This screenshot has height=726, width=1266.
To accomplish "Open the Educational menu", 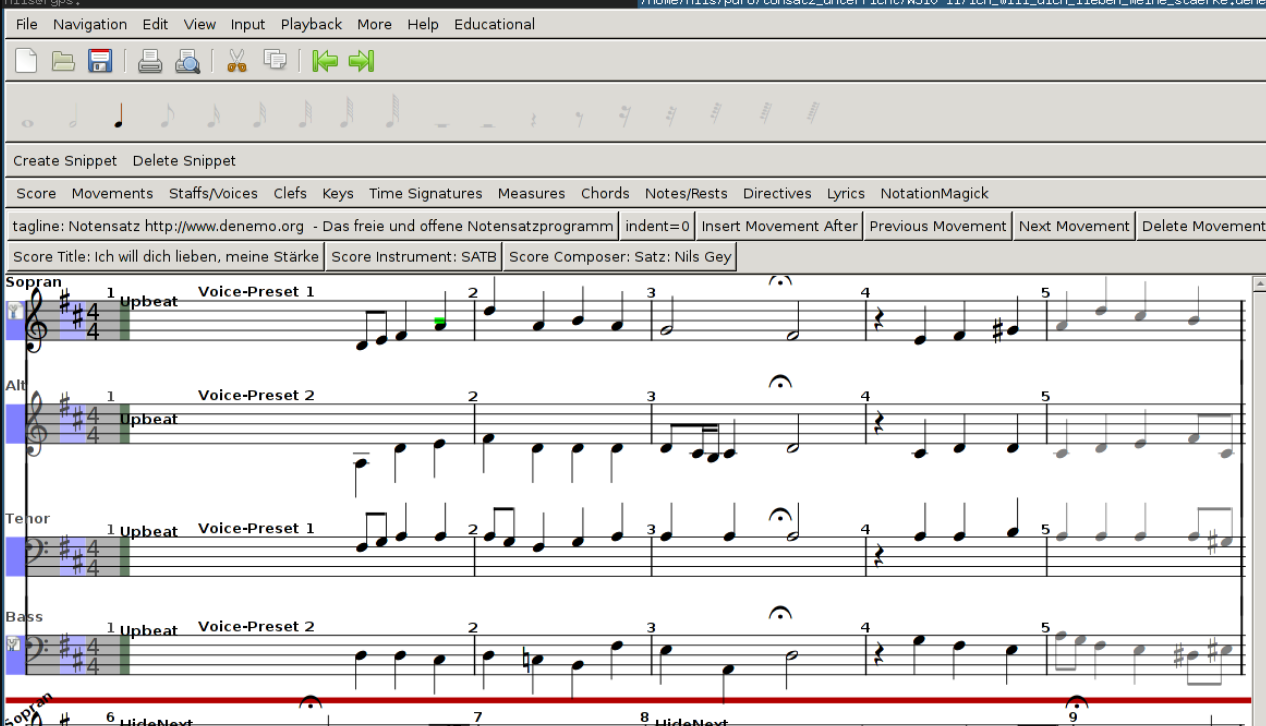I will click(494, 24).
